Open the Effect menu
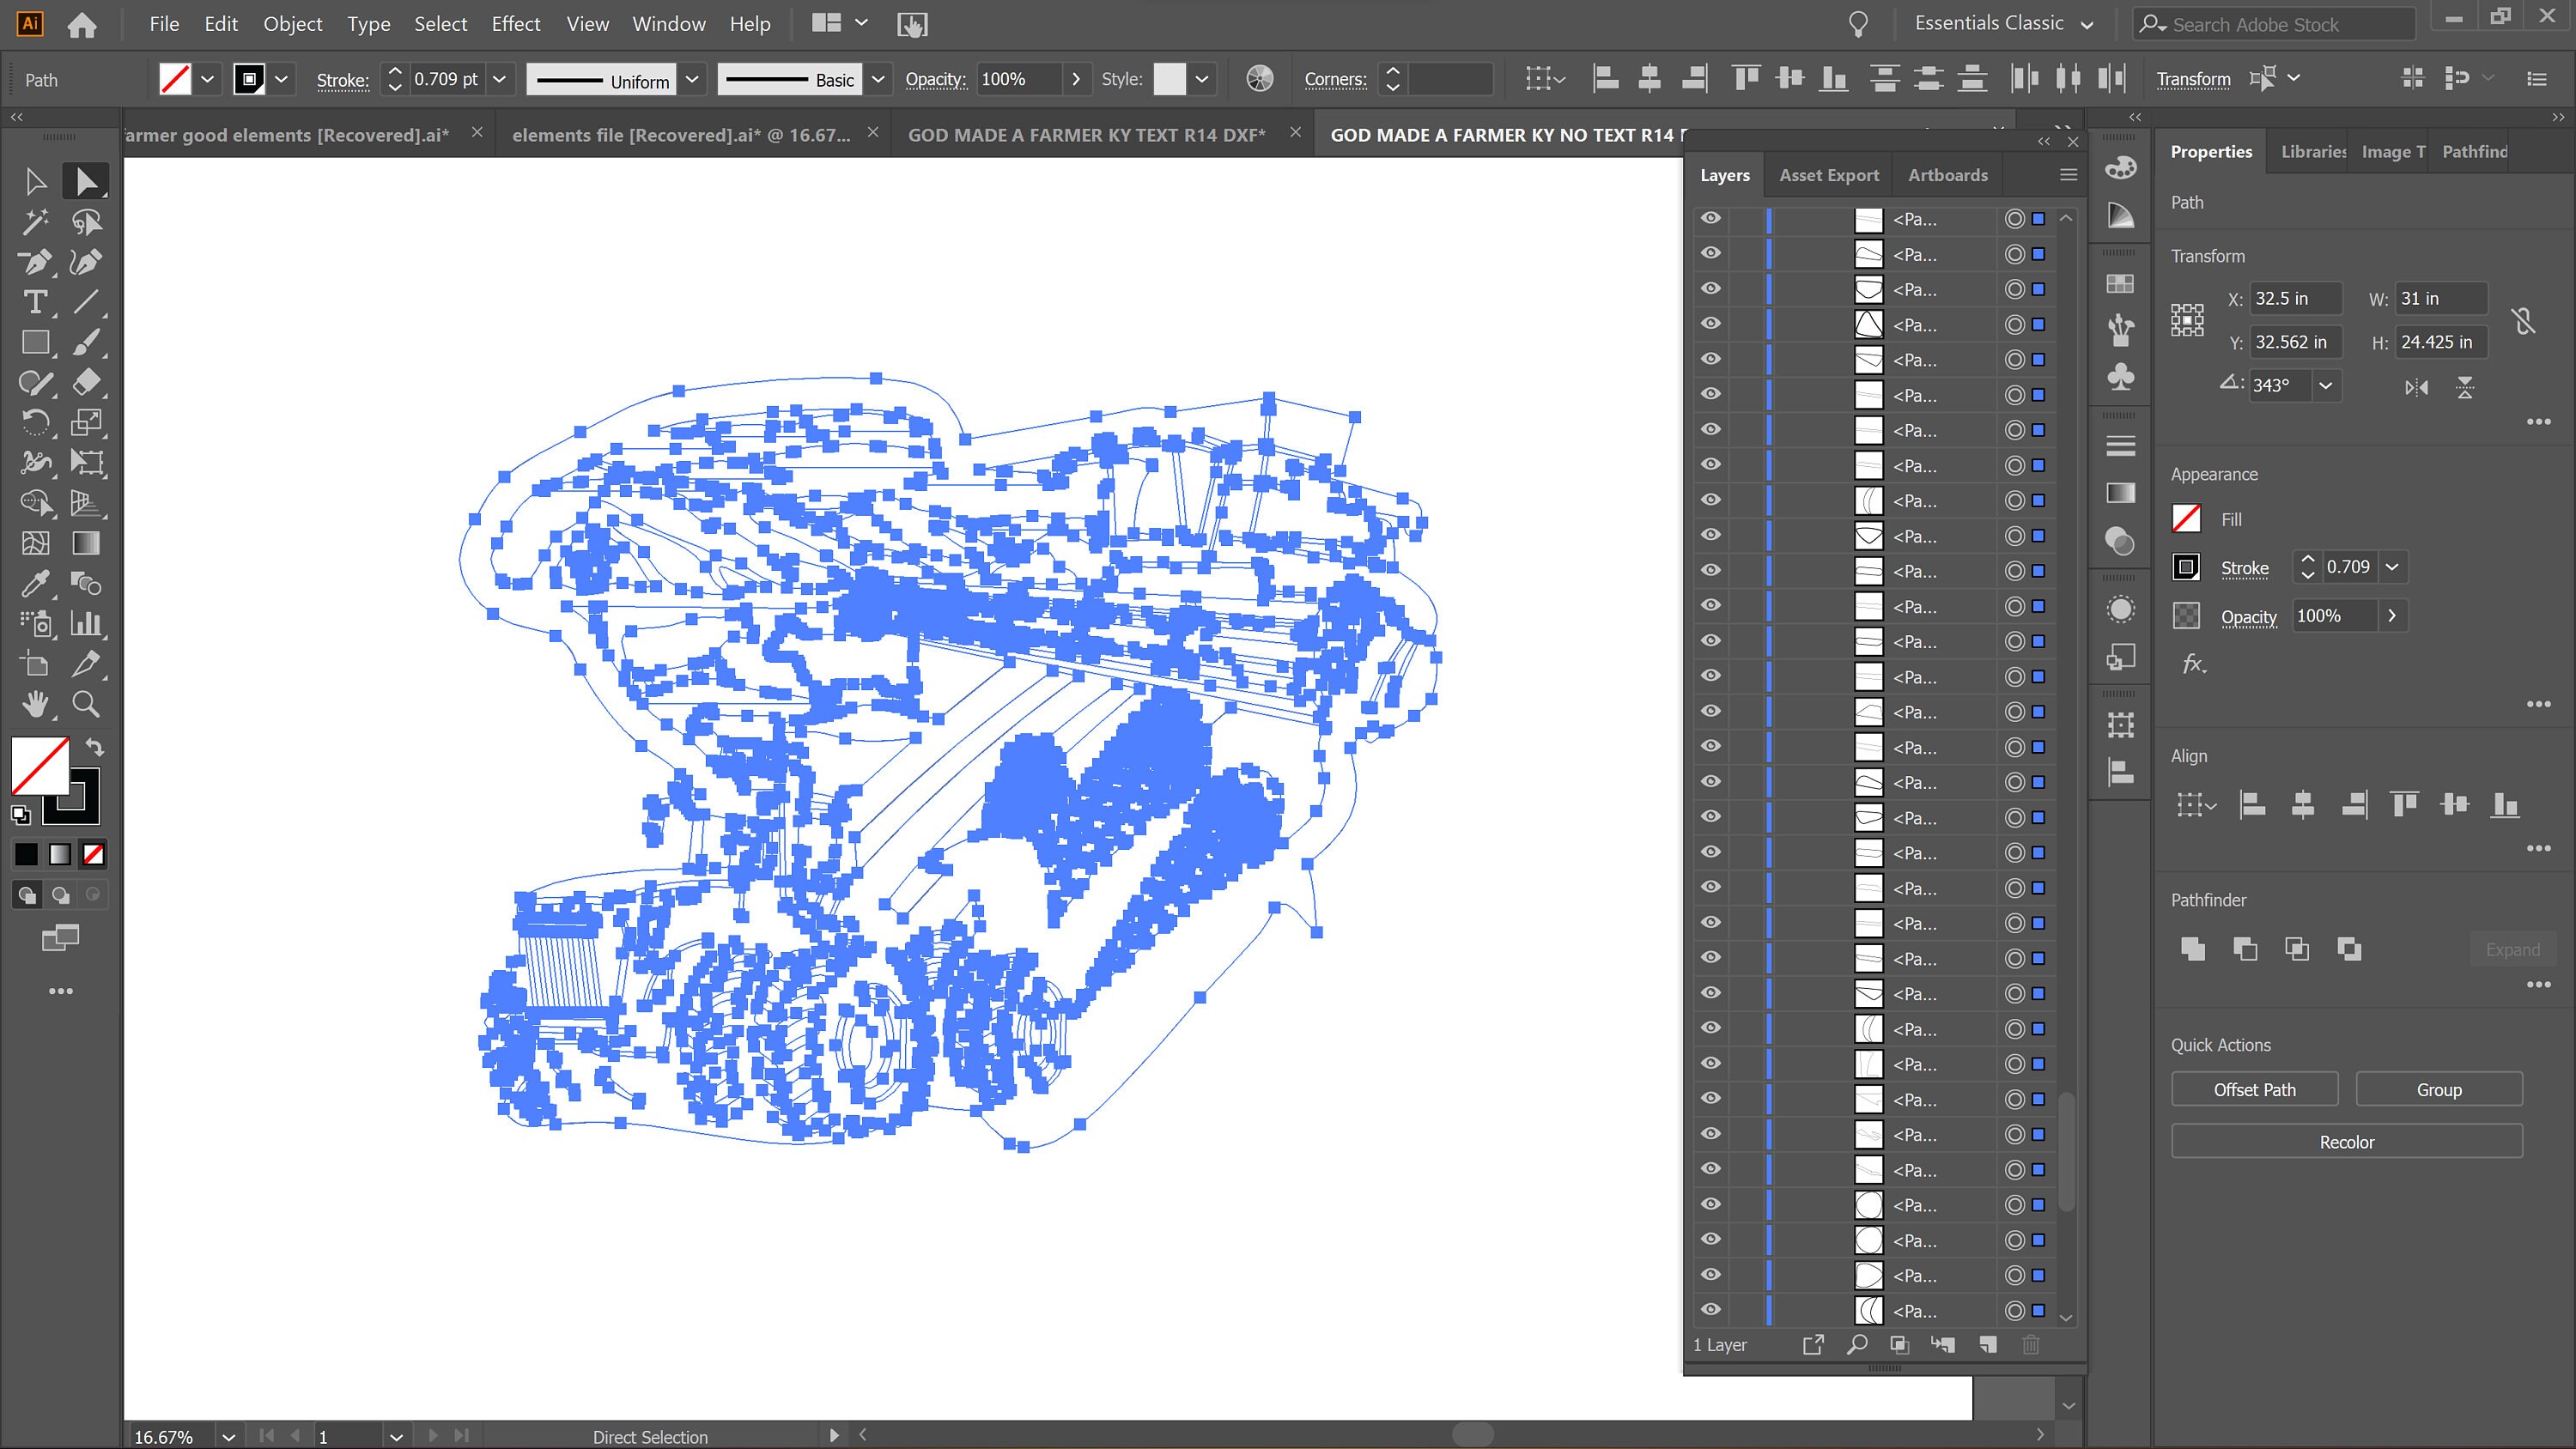This screenshot has width=2576, height=1449. tap(515, 23)
